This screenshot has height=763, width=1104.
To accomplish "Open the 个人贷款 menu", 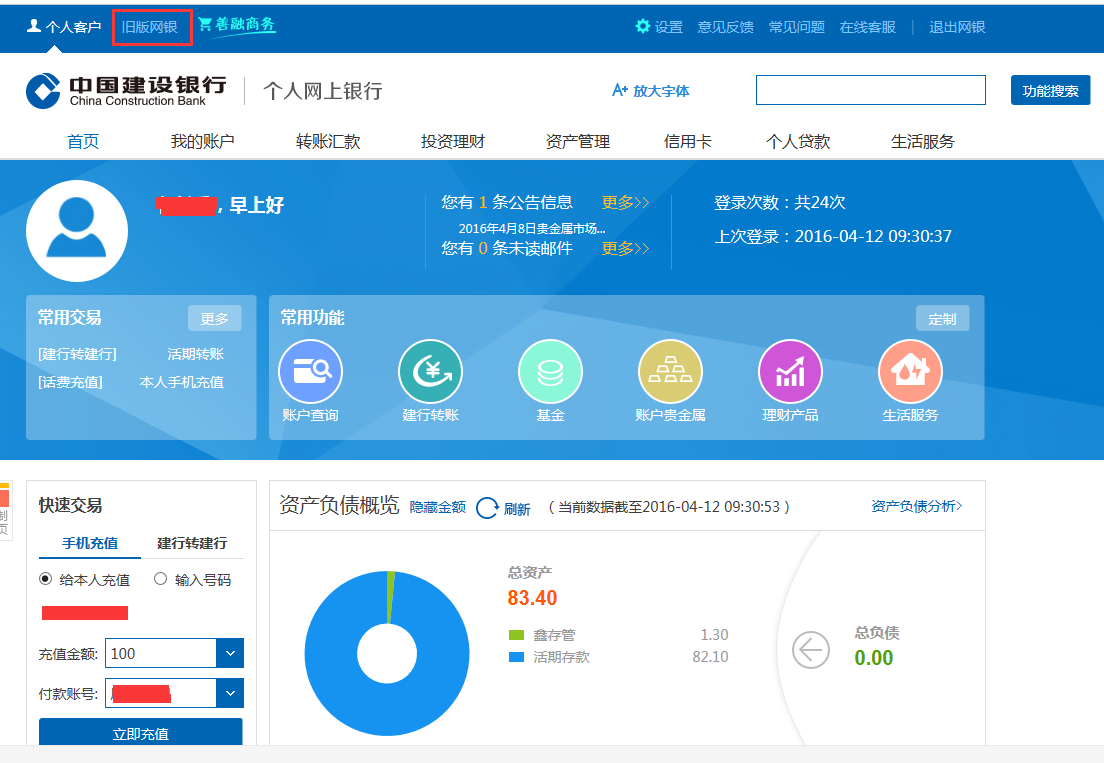I will 798,141.
